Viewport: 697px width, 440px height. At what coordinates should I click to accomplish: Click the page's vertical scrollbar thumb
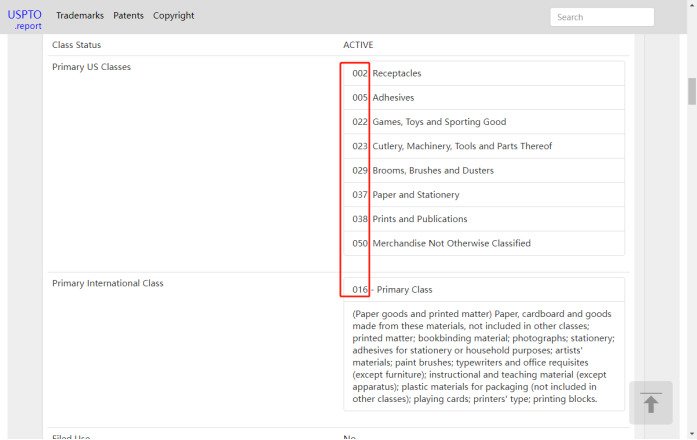coord(692,92)
